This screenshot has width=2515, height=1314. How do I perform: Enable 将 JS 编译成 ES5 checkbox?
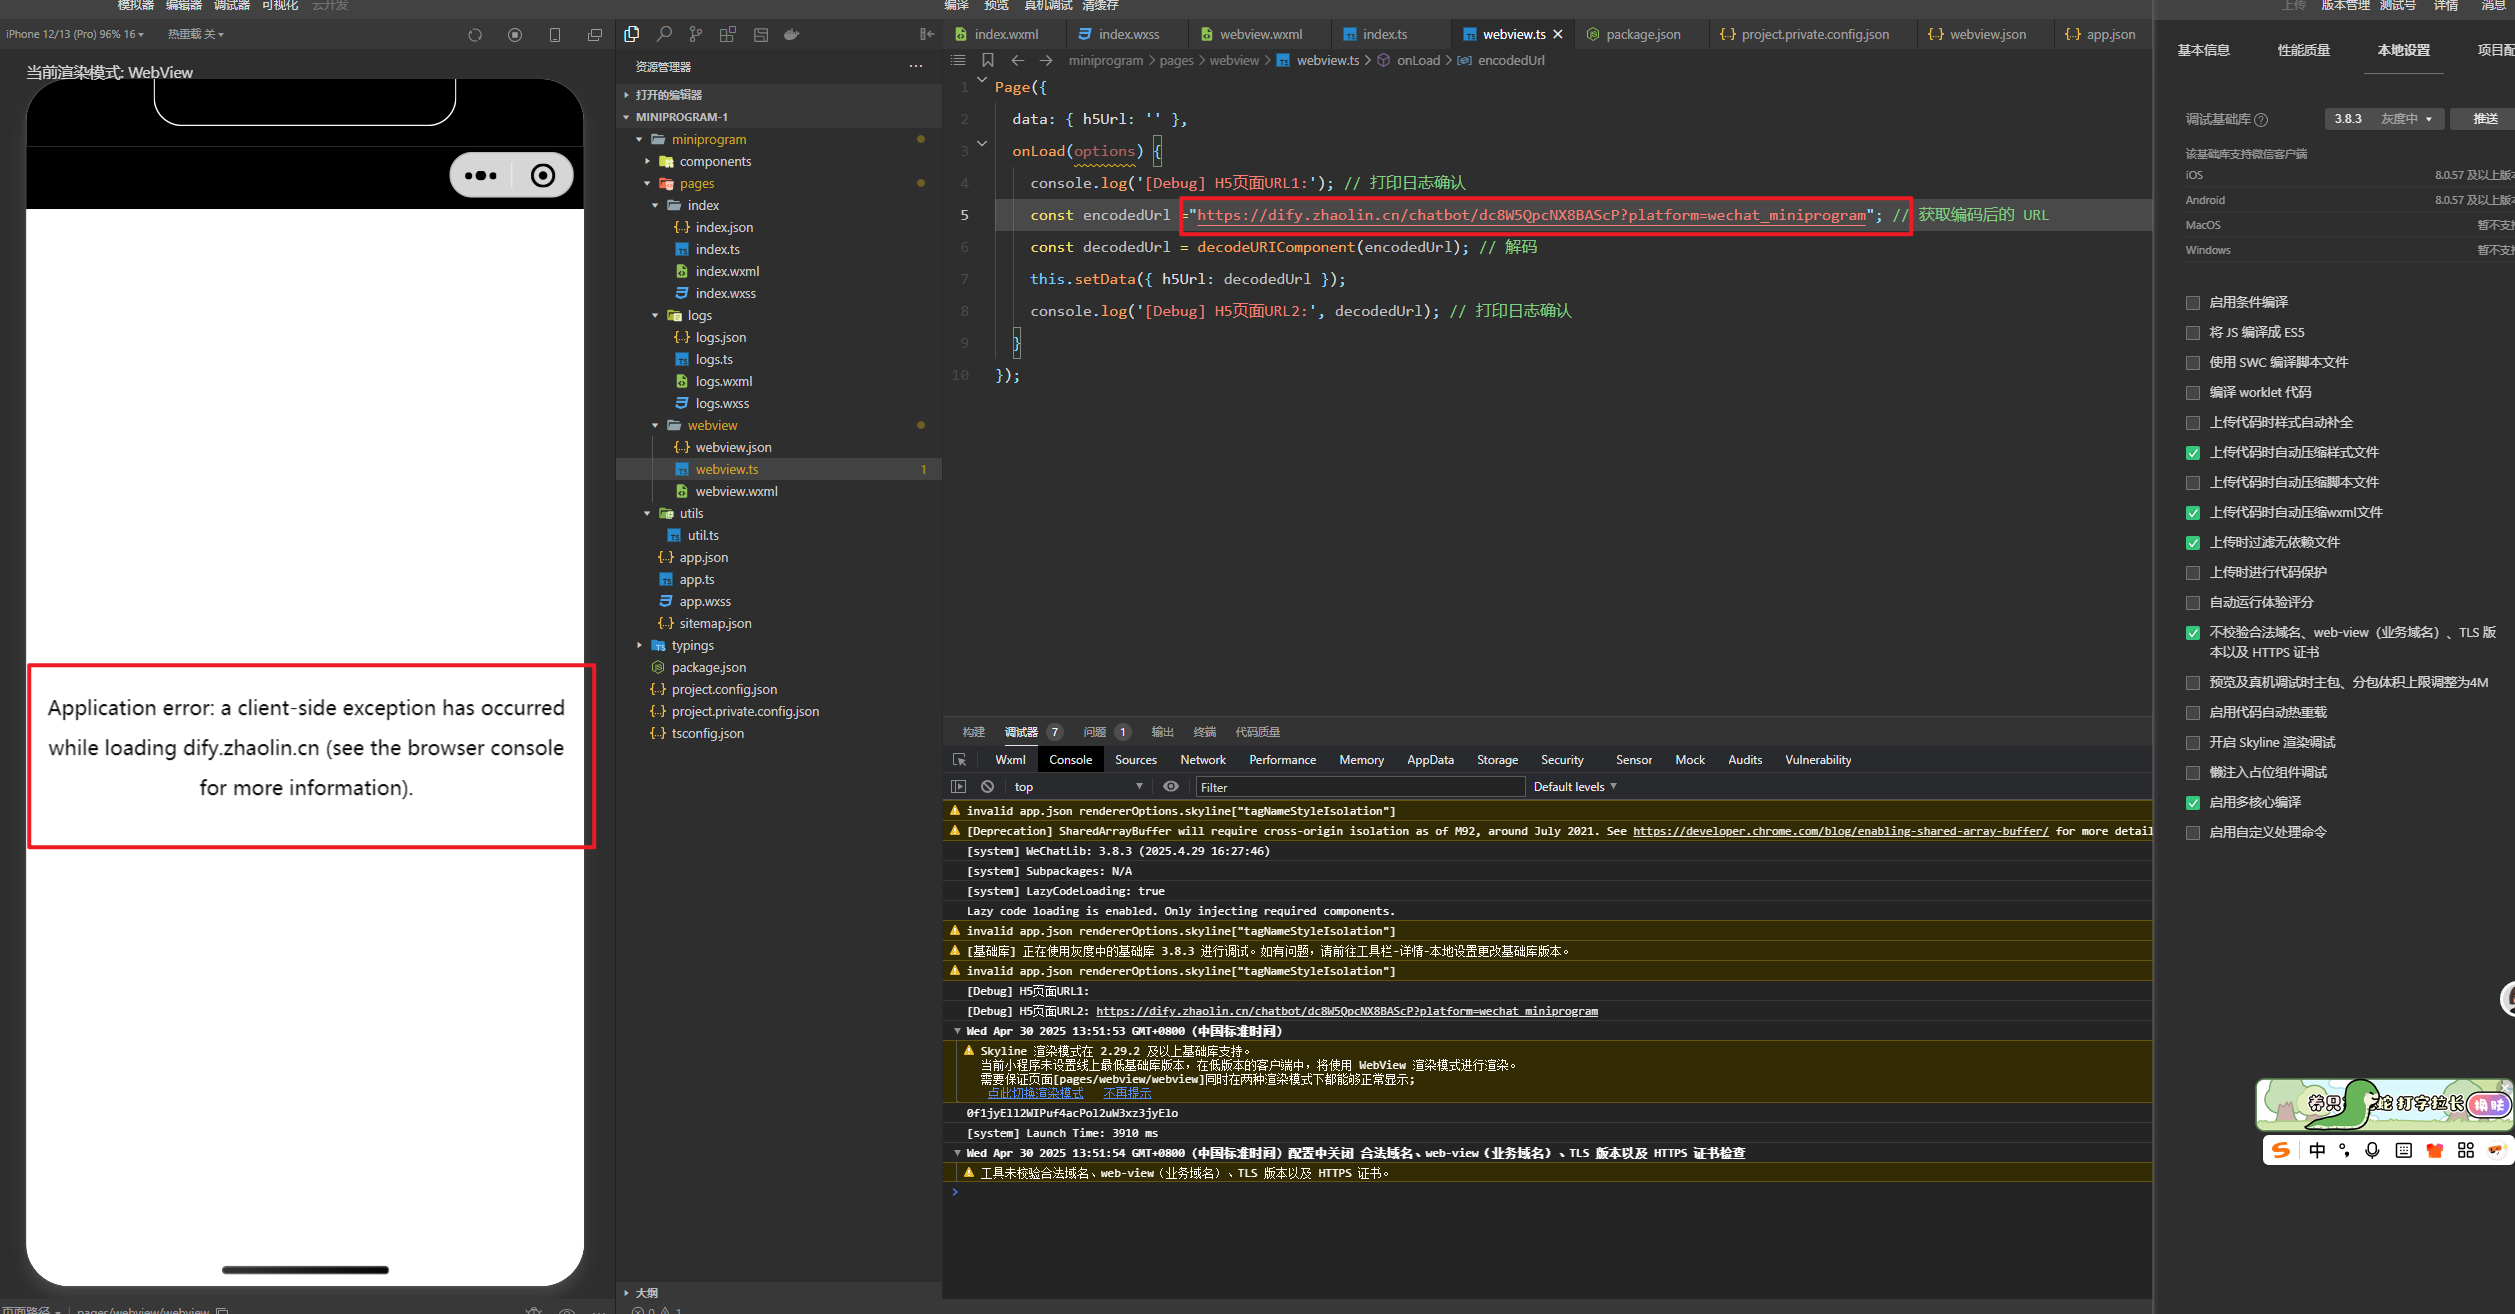pos(2193,333)
